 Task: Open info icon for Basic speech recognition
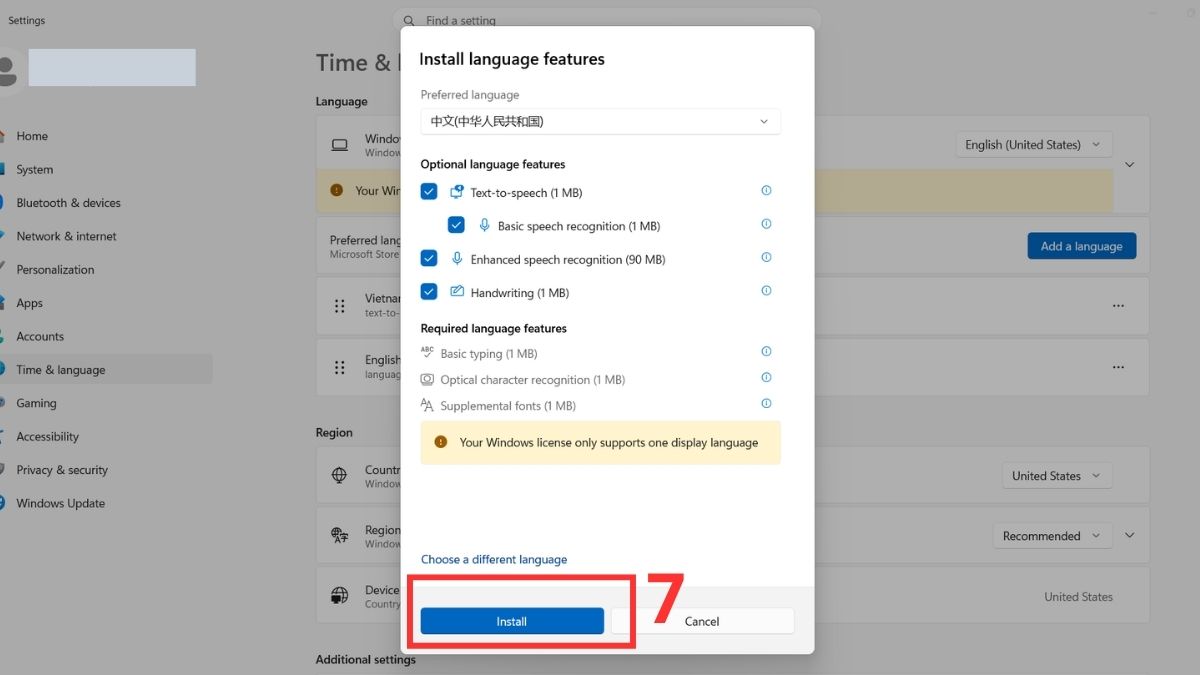[767, 224]
